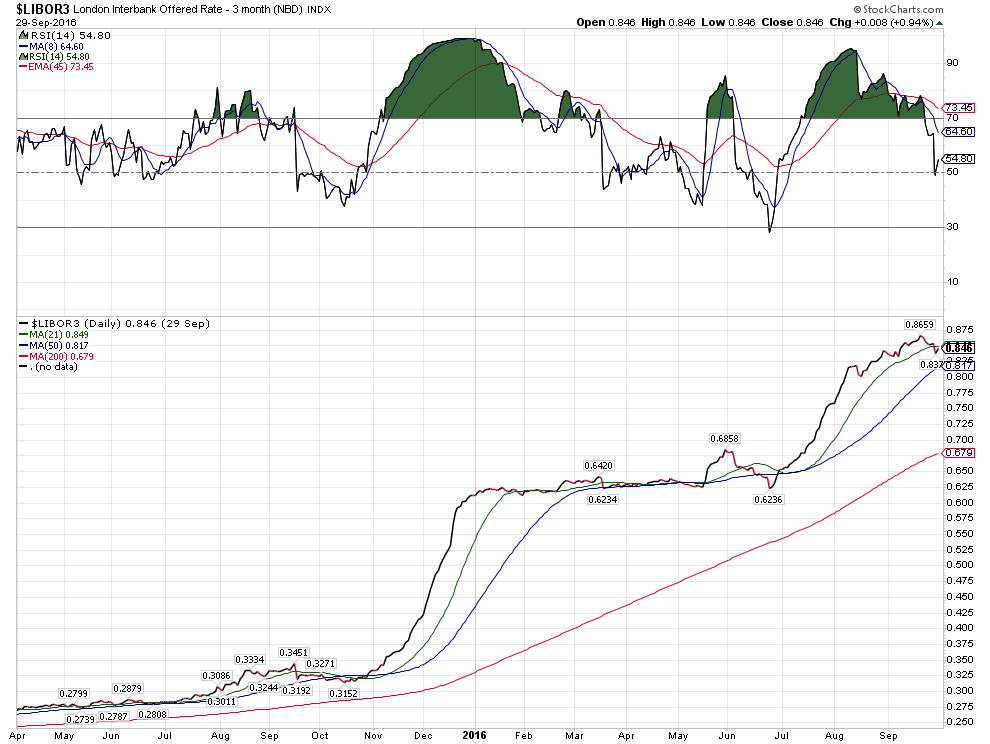Click the blue MA(50) legend line marker
Viewport: 990px width, 744px height.
(22, 346)
